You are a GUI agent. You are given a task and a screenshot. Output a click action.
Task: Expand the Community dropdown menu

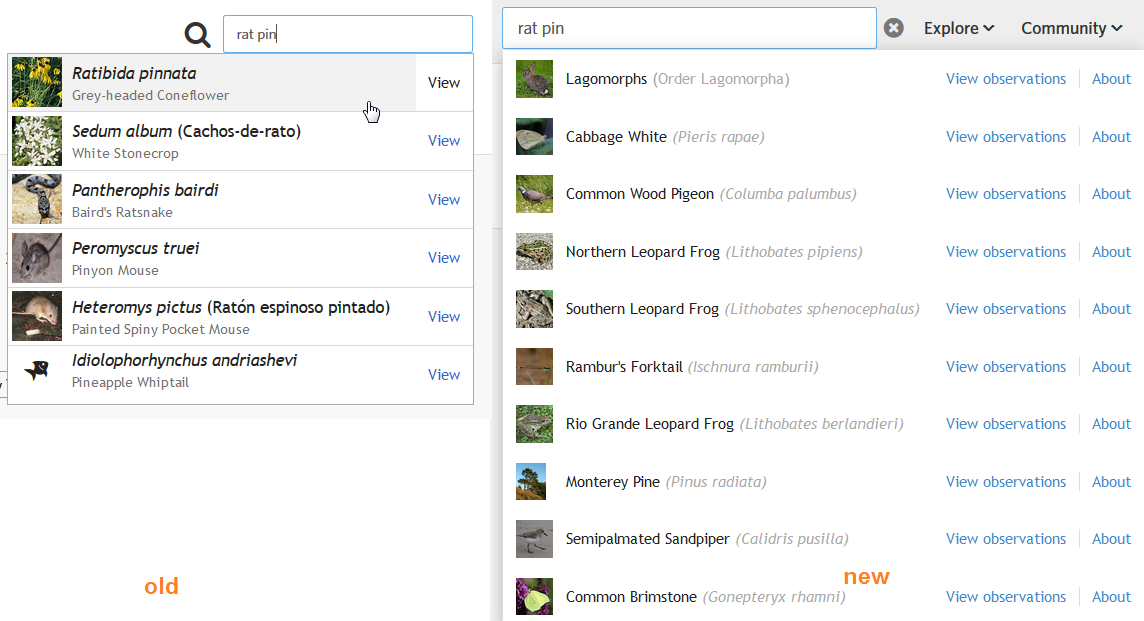tap(1071, 28)
